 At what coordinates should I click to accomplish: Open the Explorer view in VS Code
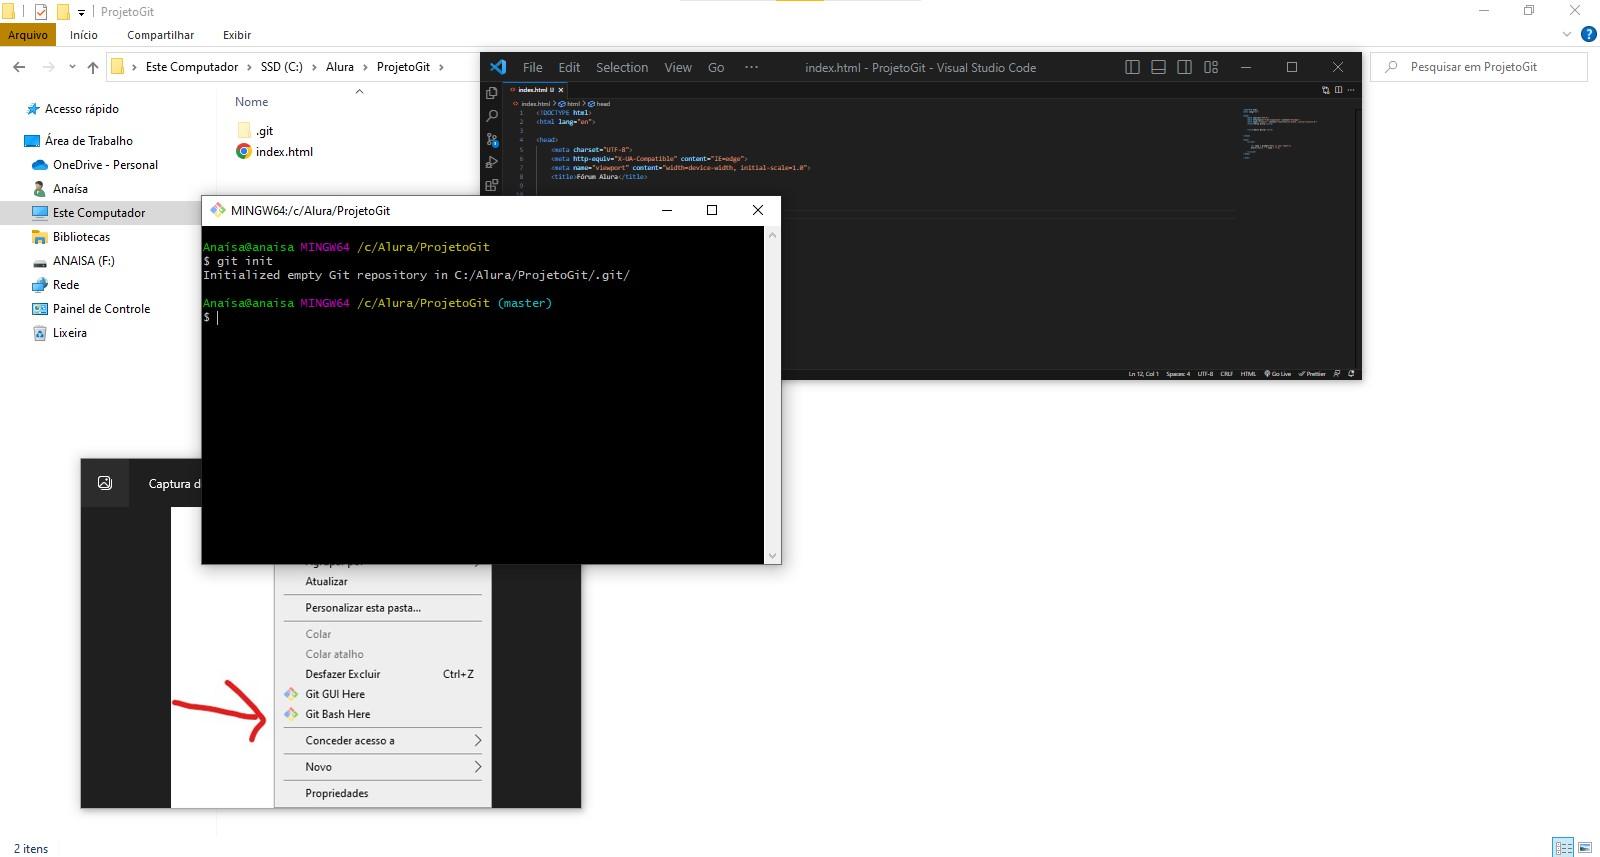[x=491, y=92]
